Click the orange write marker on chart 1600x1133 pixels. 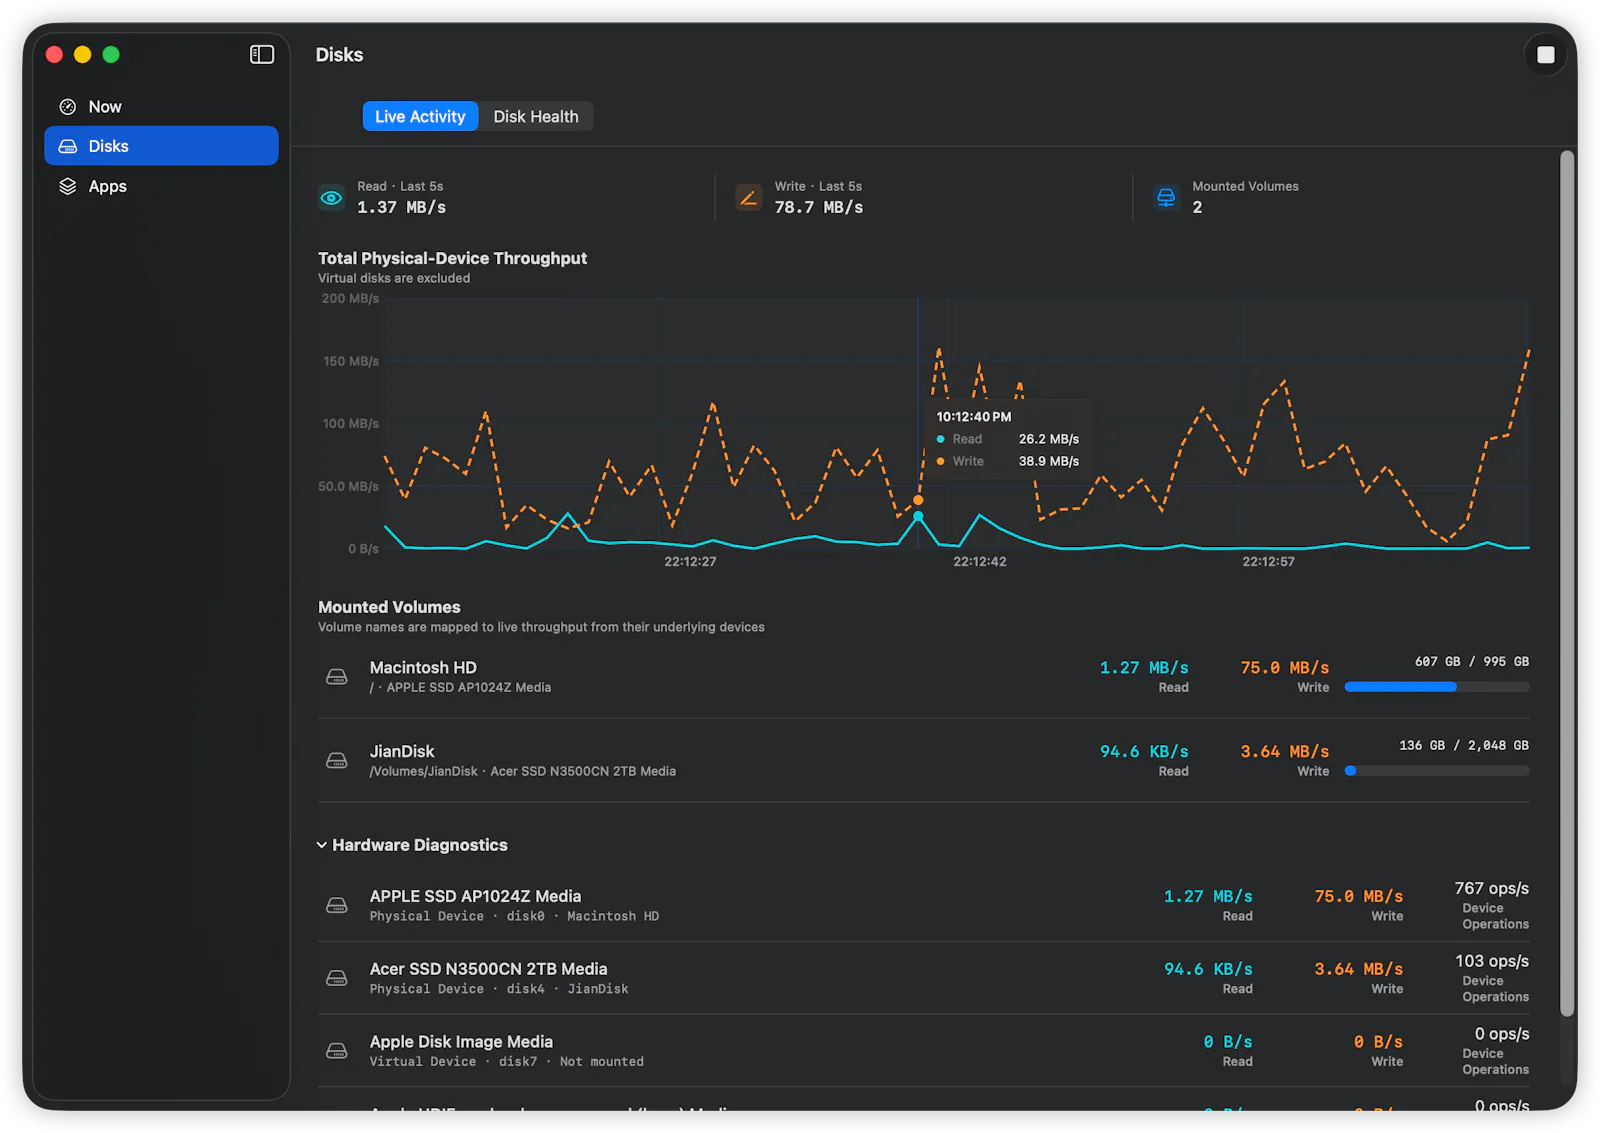click(918, 500)
